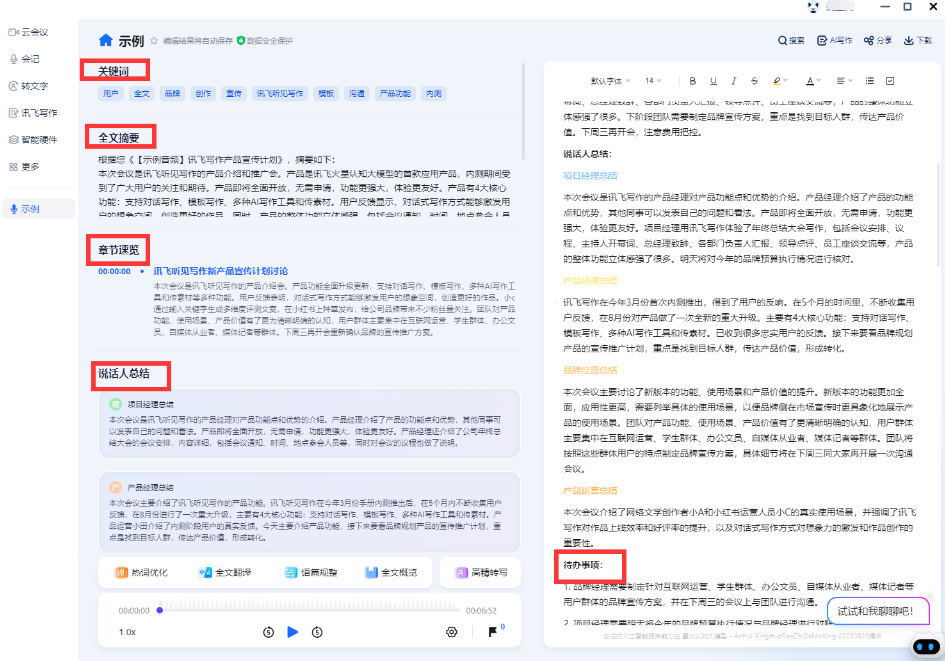Click the 项目经理总结 heading in the editor
The width and height of the screenshot is (945, 661).
(590, 175)
